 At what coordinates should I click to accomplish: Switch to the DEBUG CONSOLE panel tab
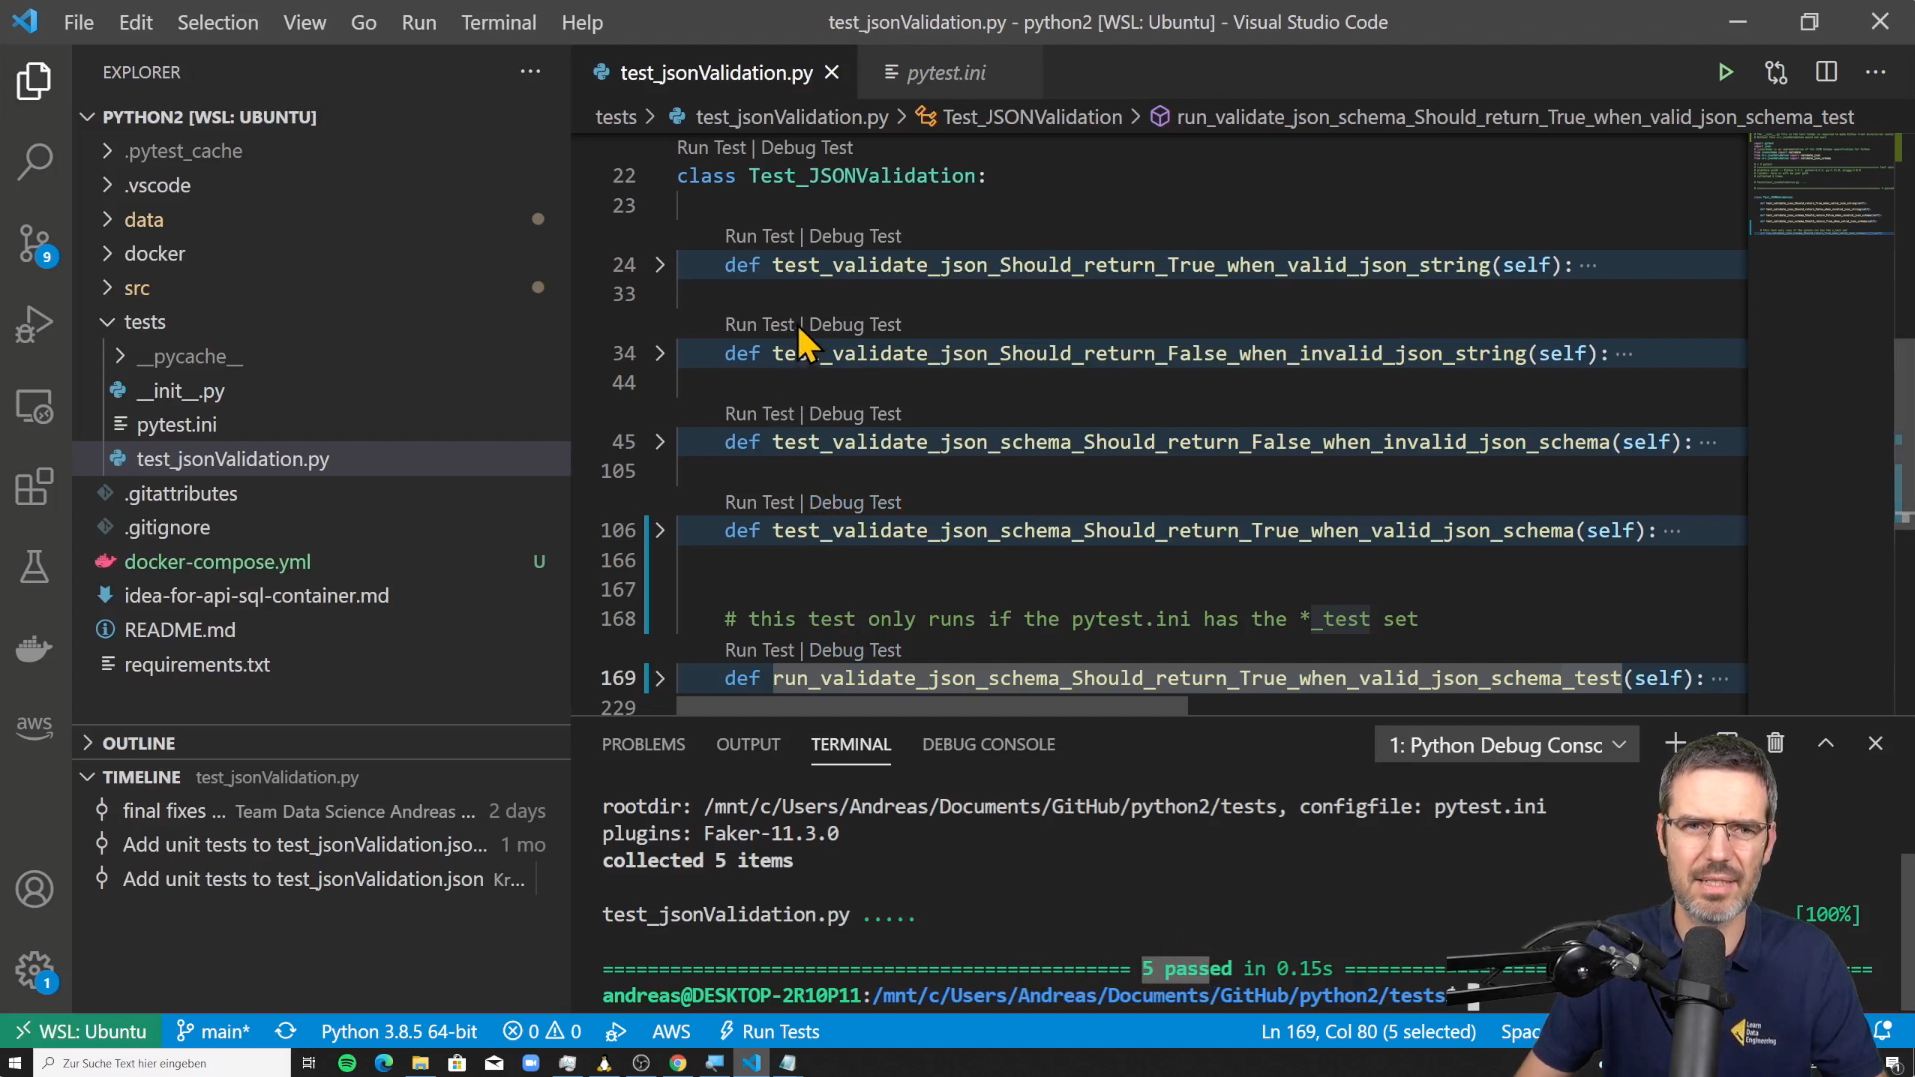pos(988,744)
